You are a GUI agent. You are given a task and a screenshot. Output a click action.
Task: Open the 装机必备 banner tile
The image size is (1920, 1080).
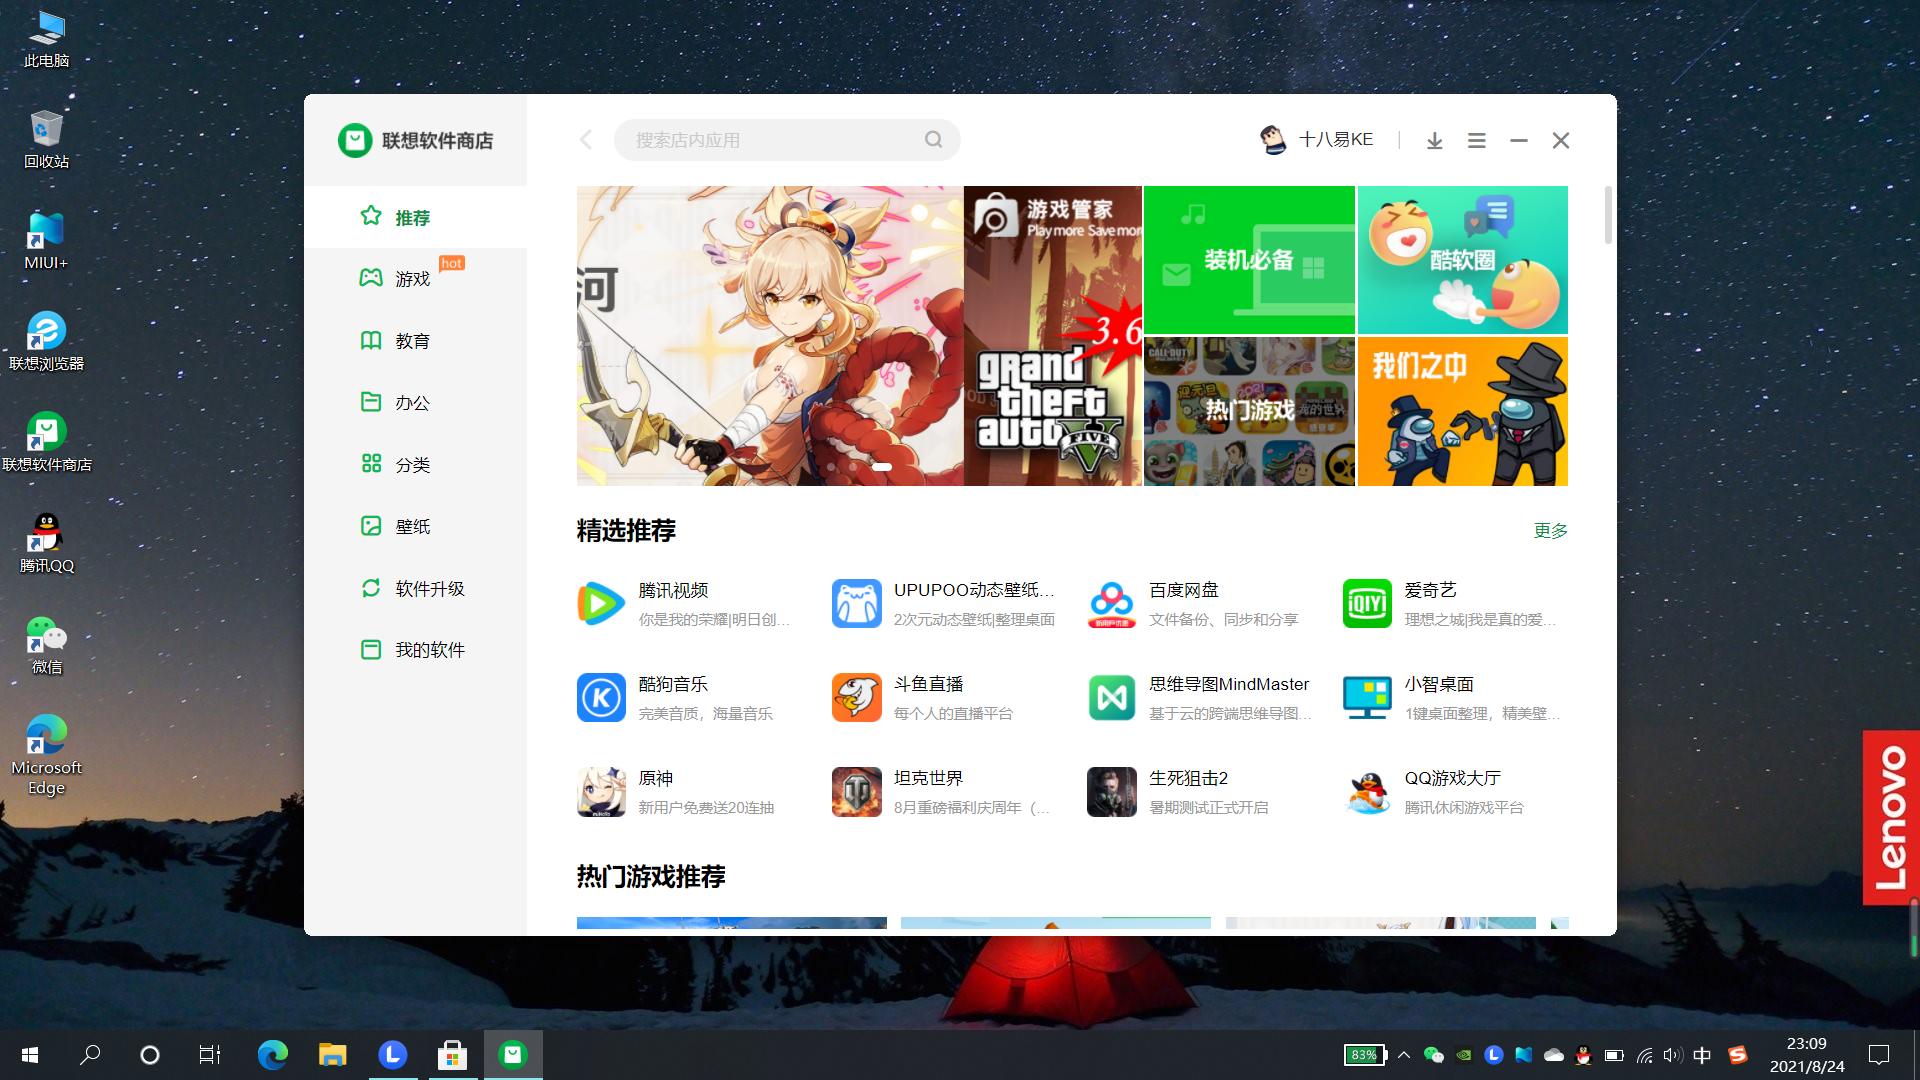pos(1249,260)
